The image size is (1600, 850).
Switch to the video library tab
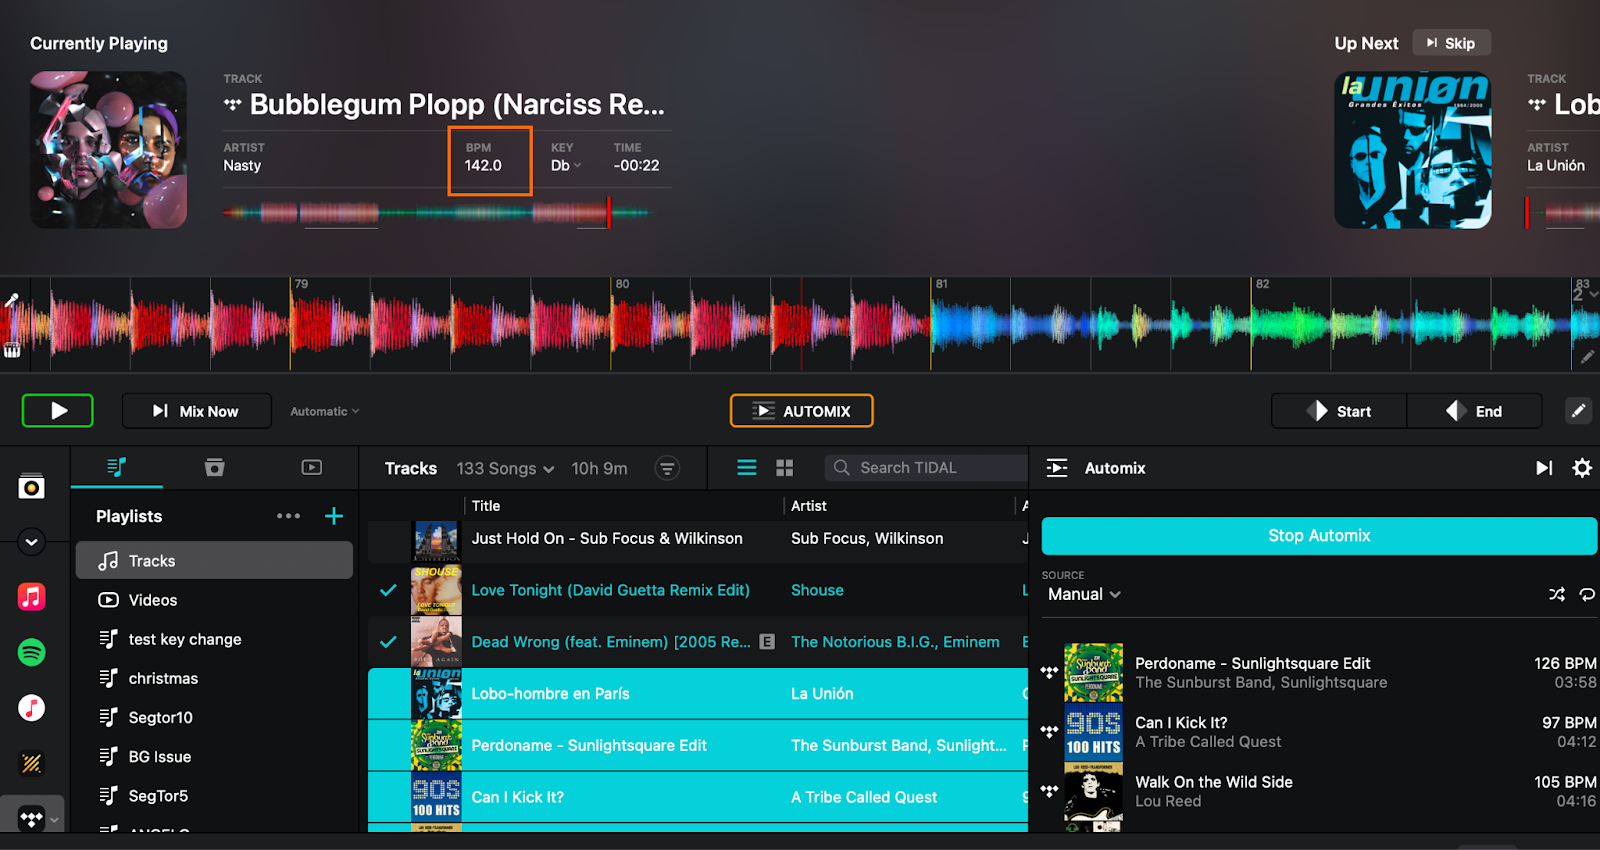click(312, 467)
